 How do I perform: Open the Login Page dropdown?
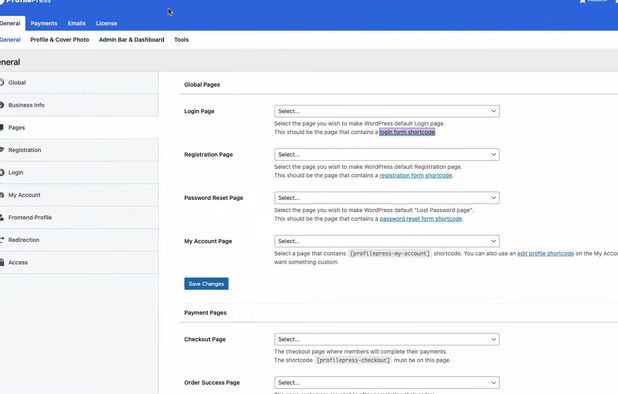pyautogui.click(x=387, y=111)
